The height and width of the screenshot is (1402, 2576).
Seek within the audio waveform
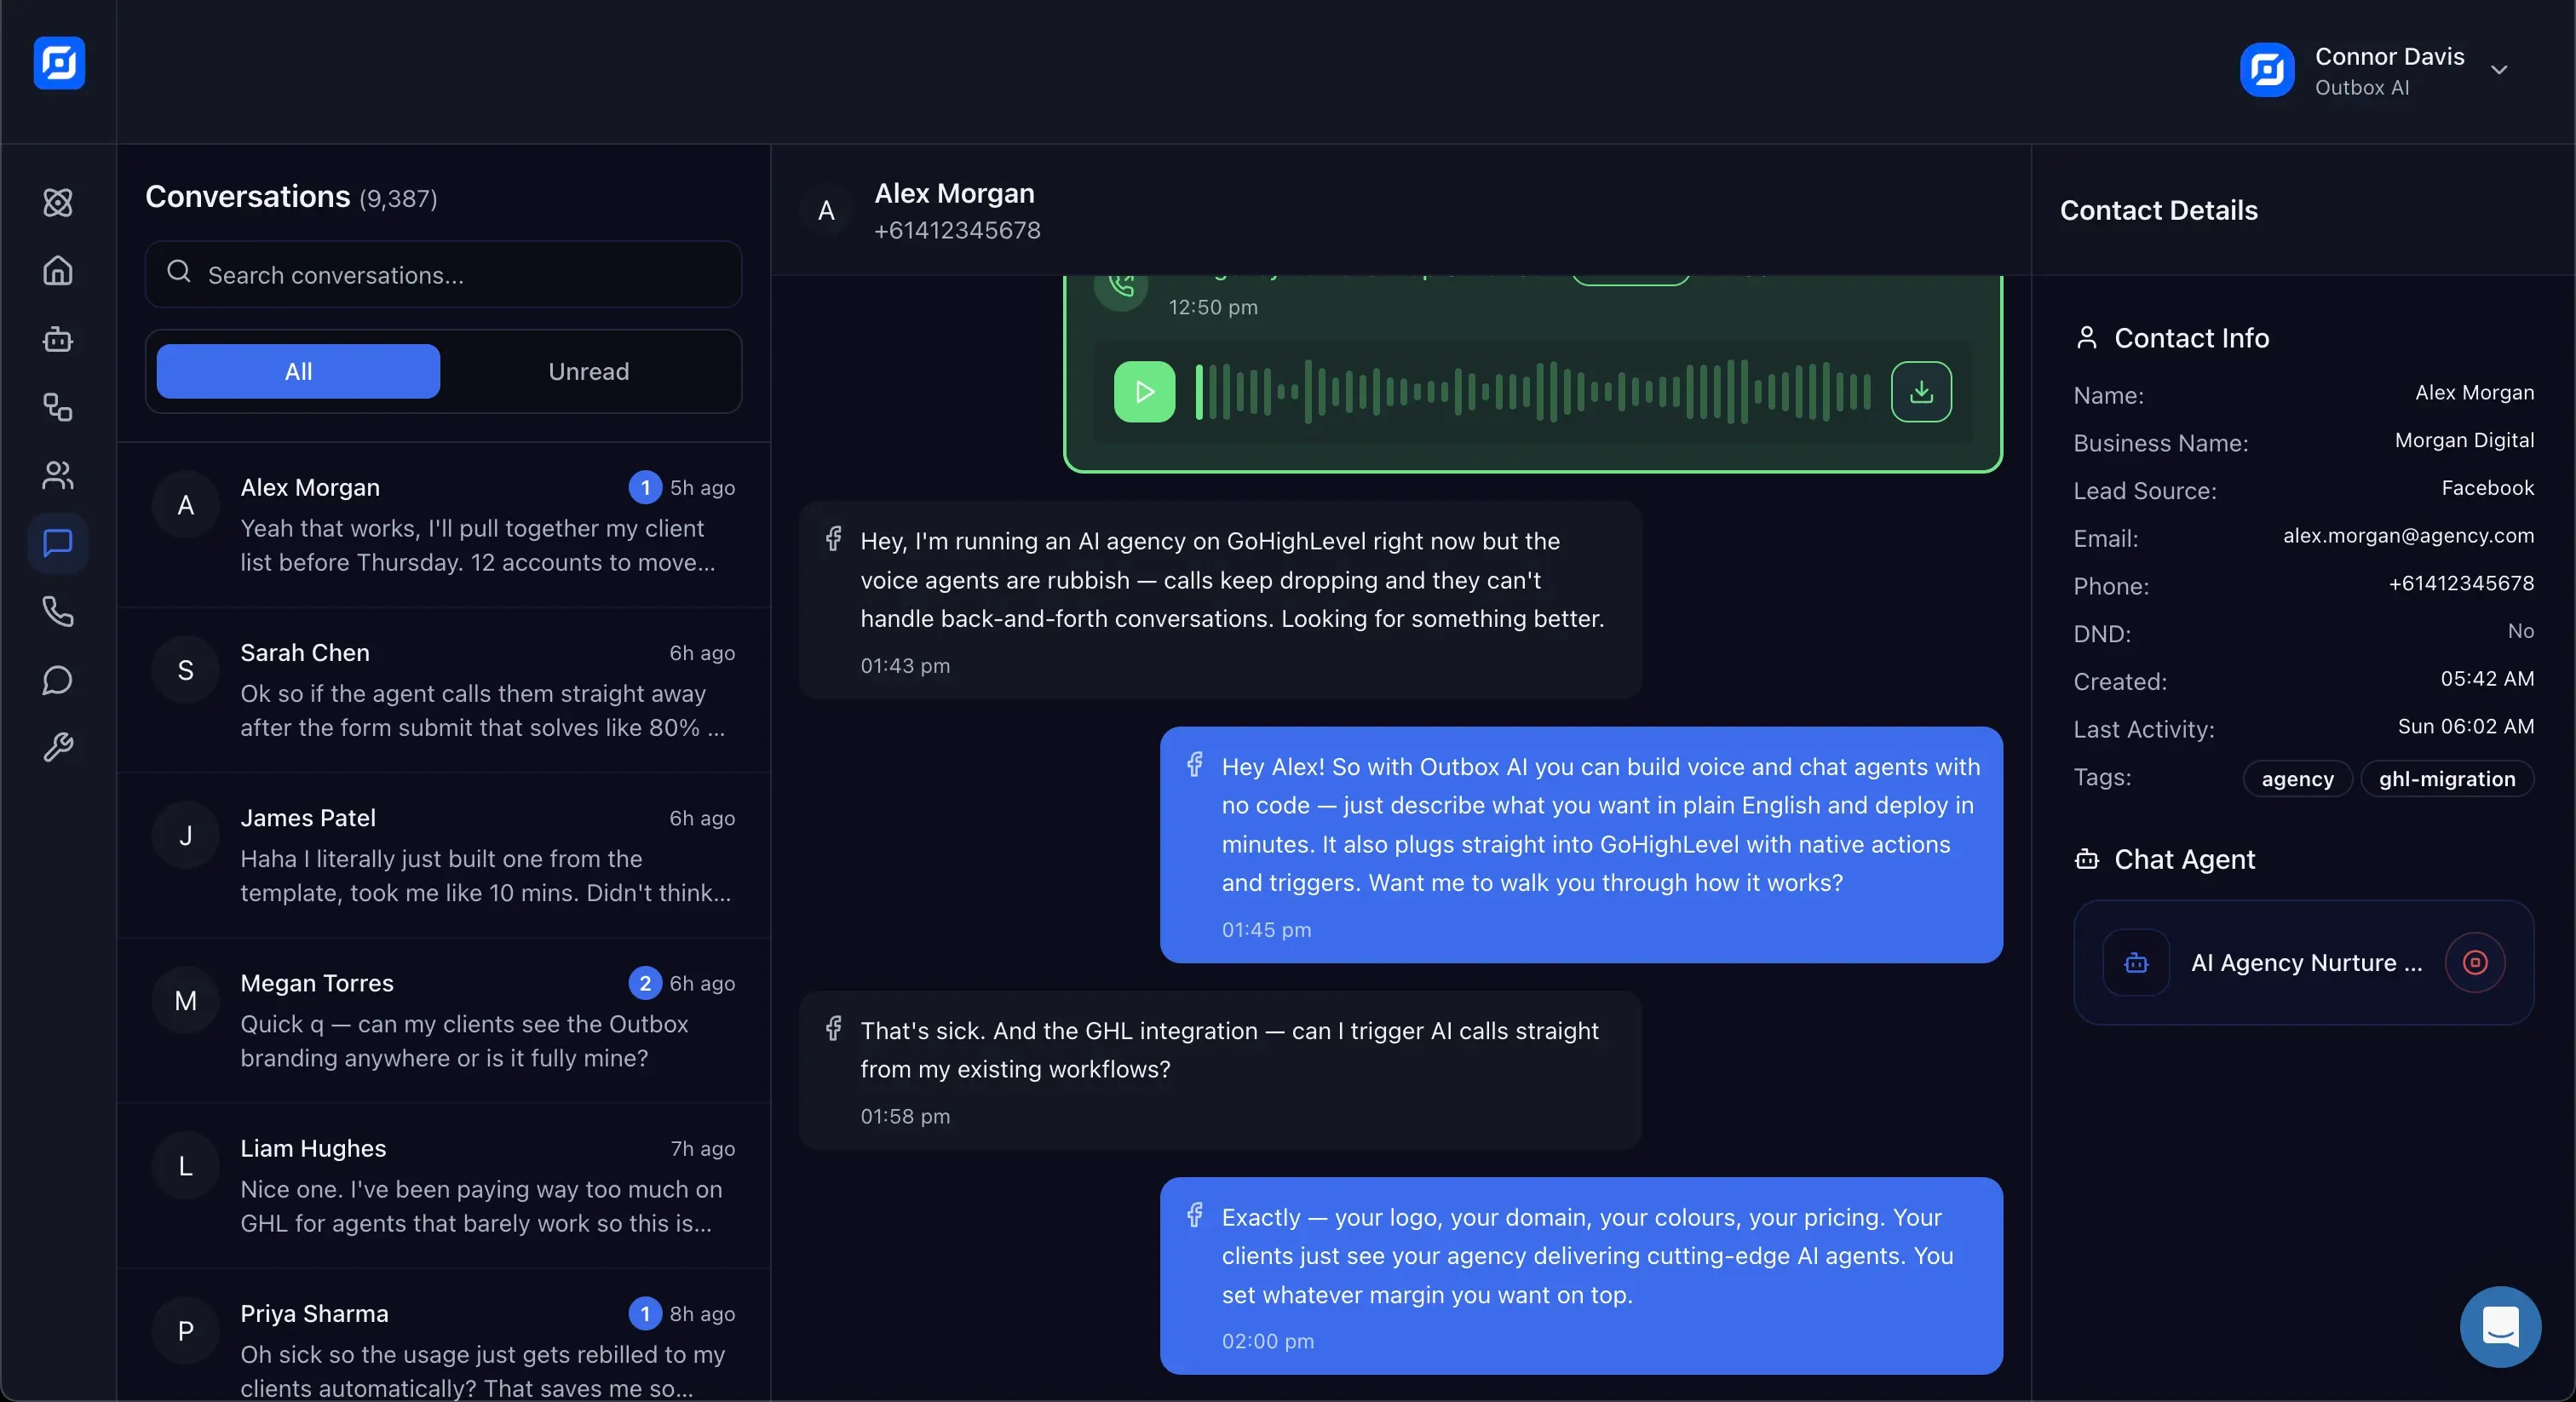pyautogui.click(x=1533, y=392)
